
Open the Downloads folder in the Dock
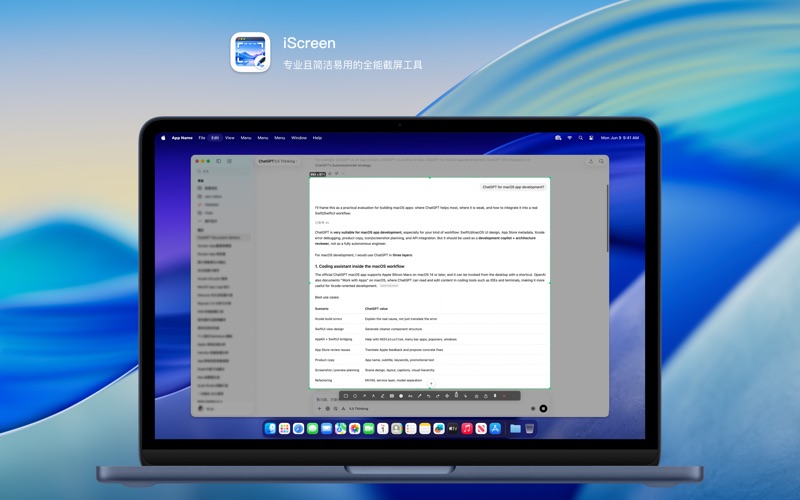tap(515, 429)
